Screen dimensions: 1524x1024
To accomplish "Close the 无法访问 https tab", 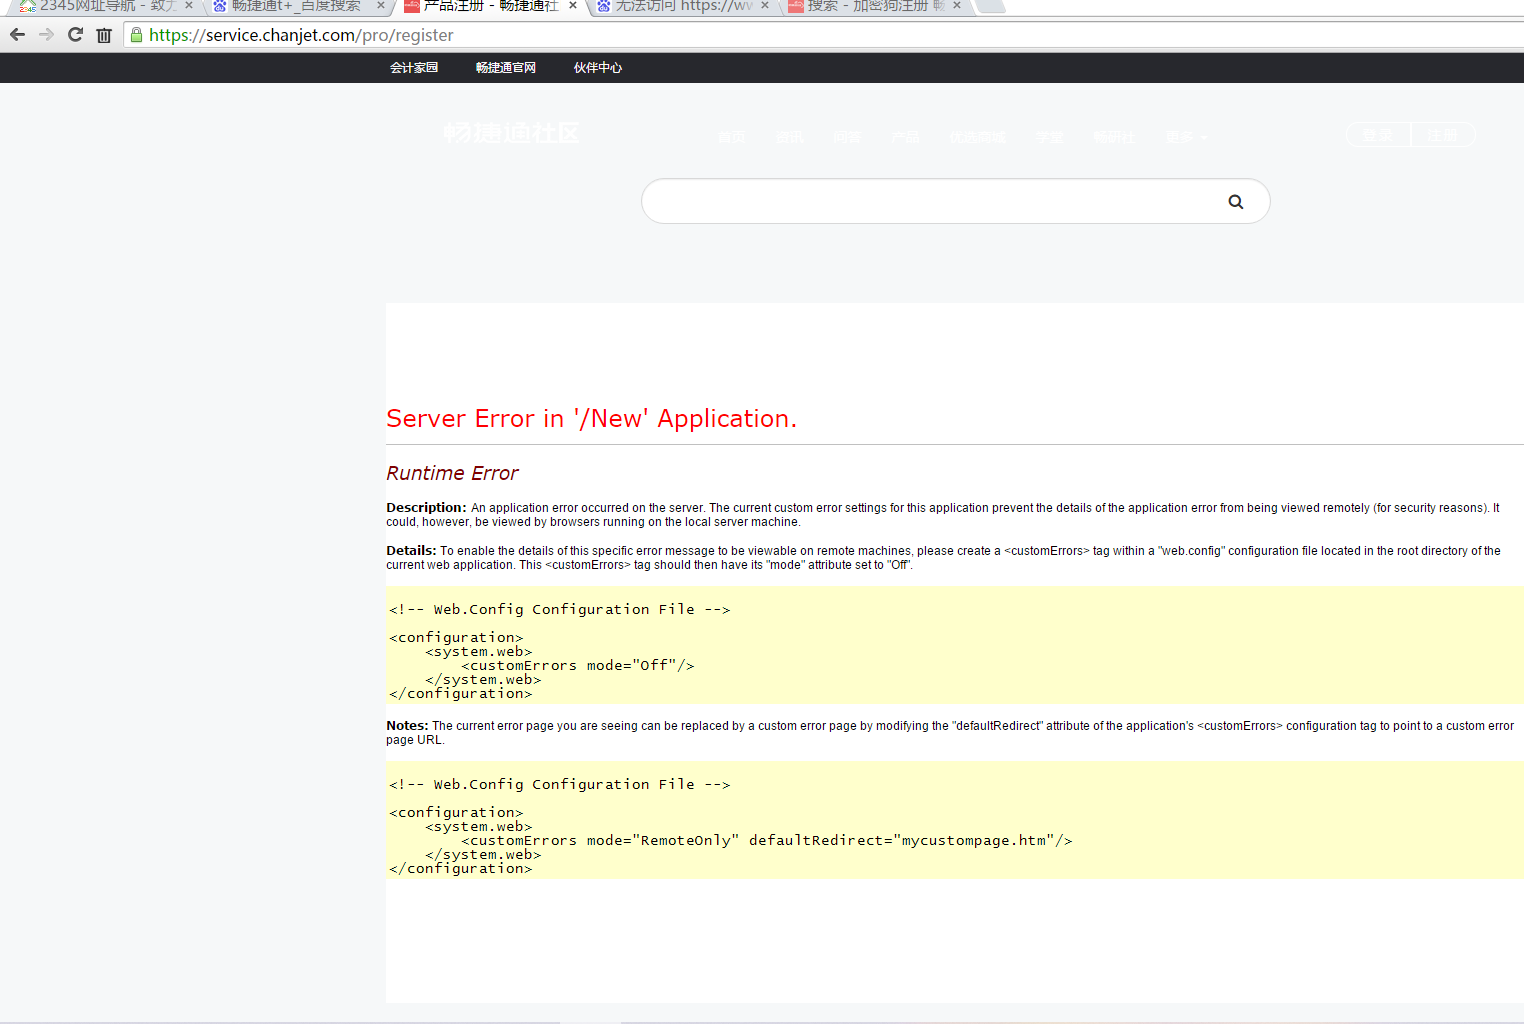I will [x=765, y=6].
